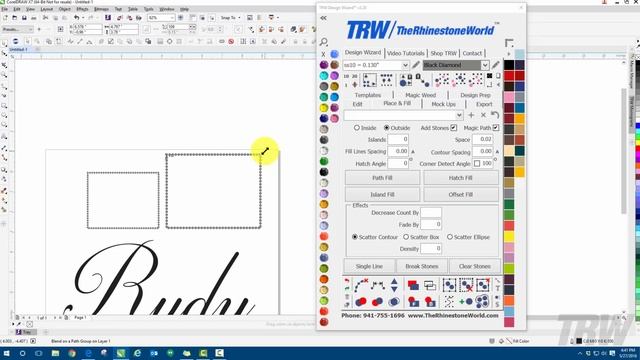This screenshot has height=360, width=640.
Task: Select the Scatter Box radio button
Action: pyautogui.click(x=406, y=237)
